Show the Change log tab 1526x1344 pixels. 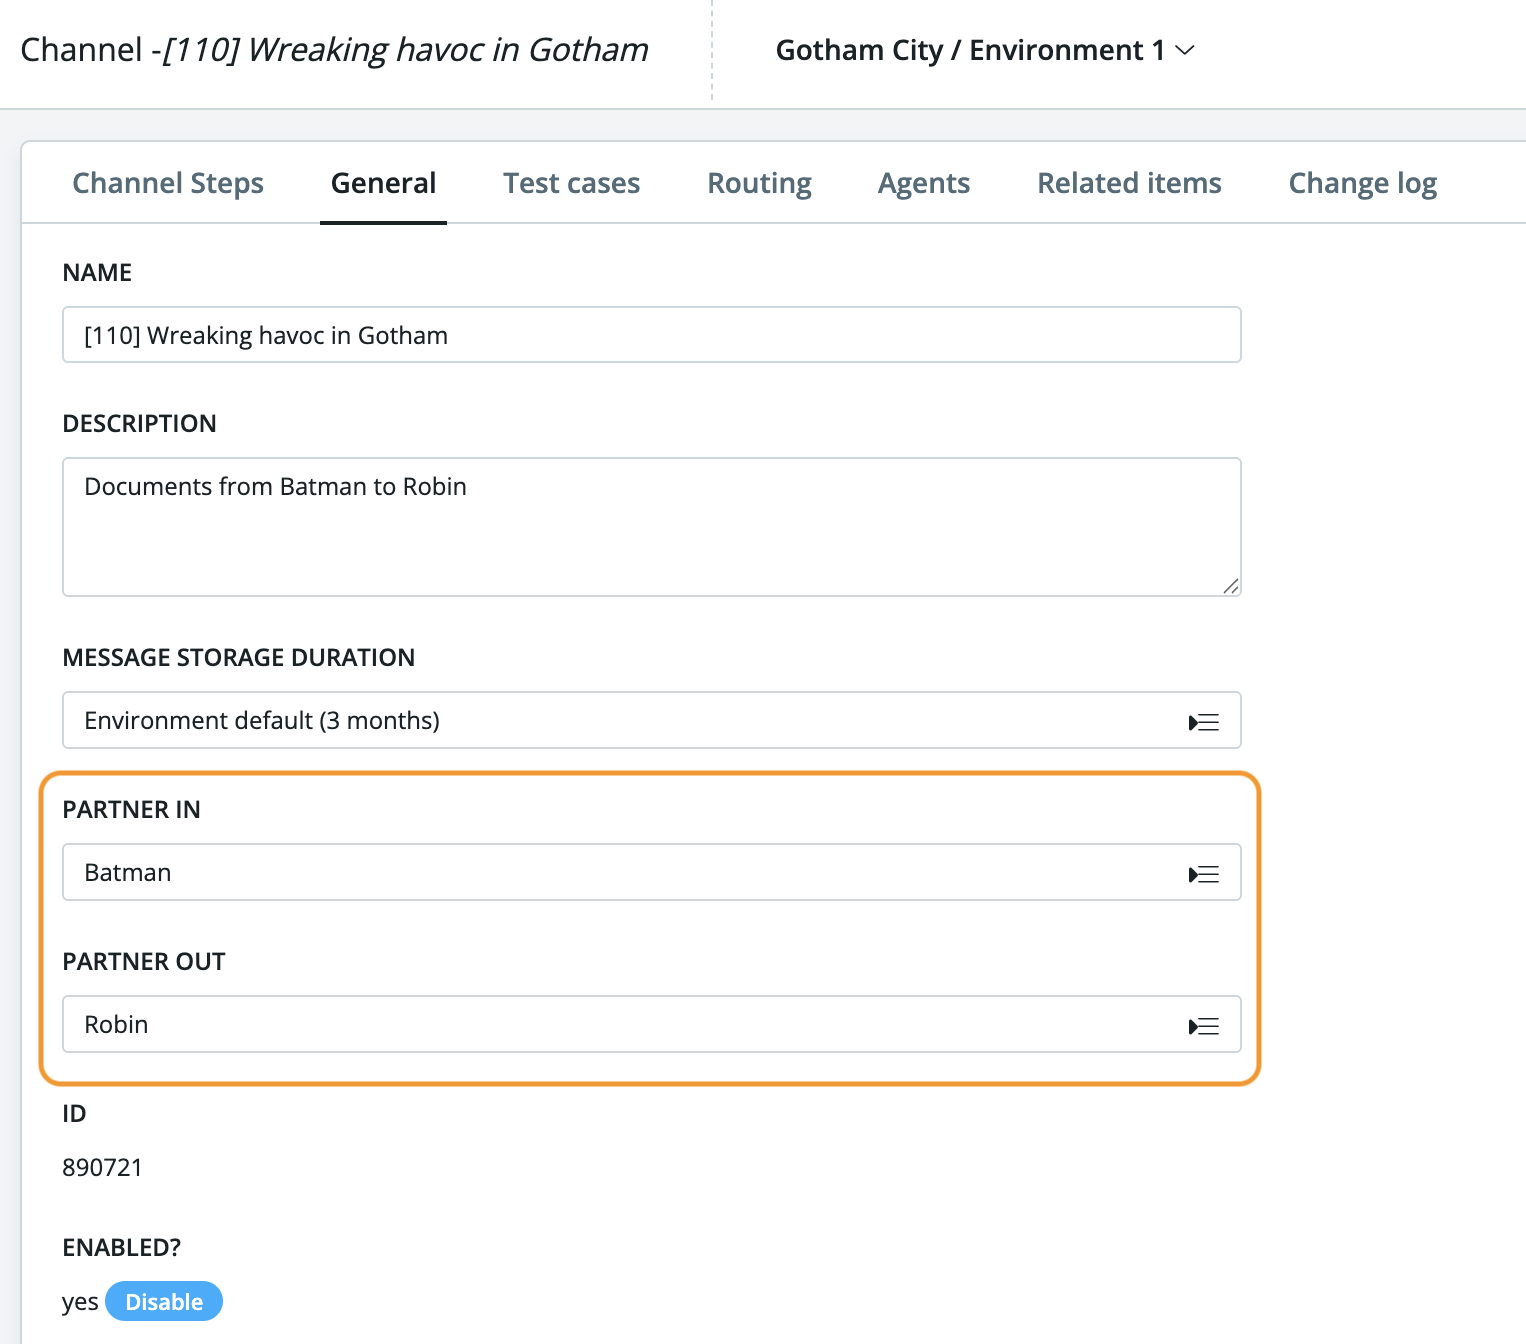click(x=1362, y=183)
